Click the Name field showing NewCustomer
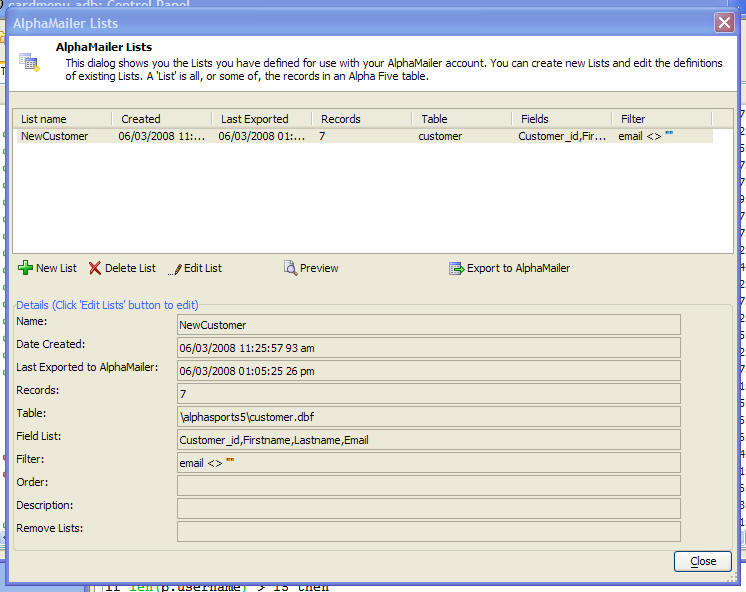This screenshot has width=746, height=592. (x=429, y=325)
